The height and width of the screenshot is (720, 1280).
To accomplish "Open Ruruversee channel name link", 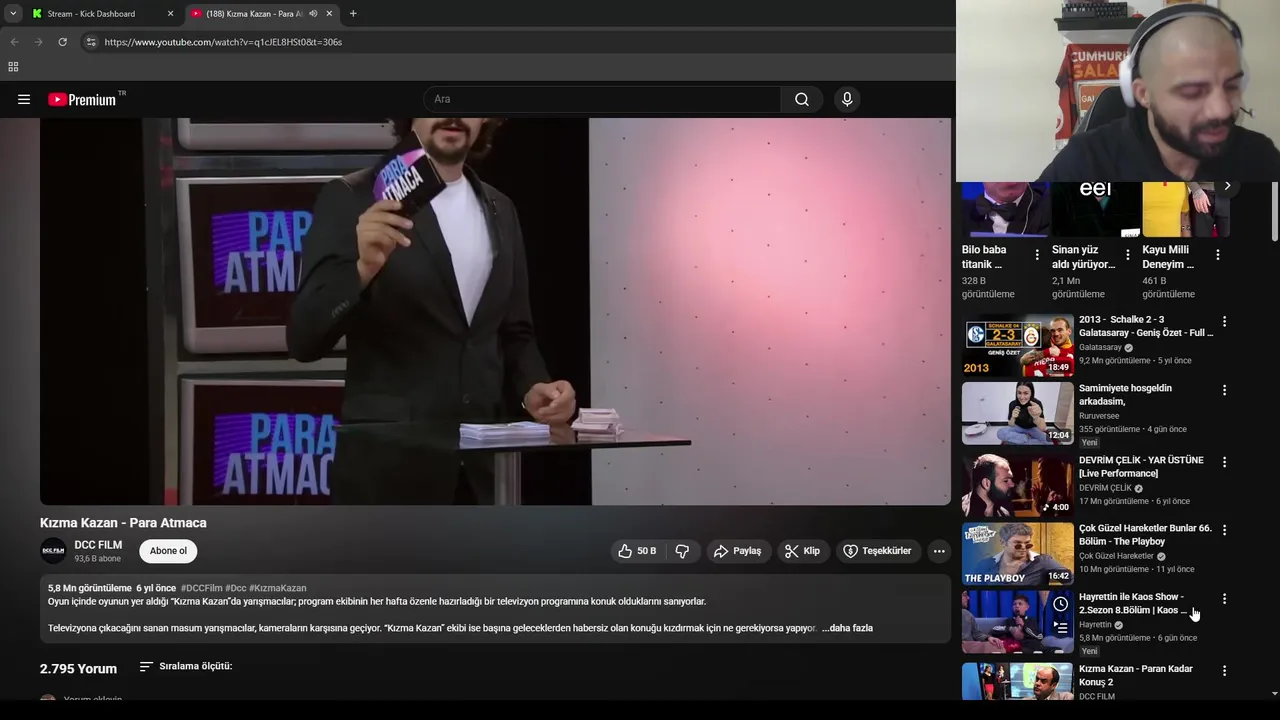I will pos(1099,415).
